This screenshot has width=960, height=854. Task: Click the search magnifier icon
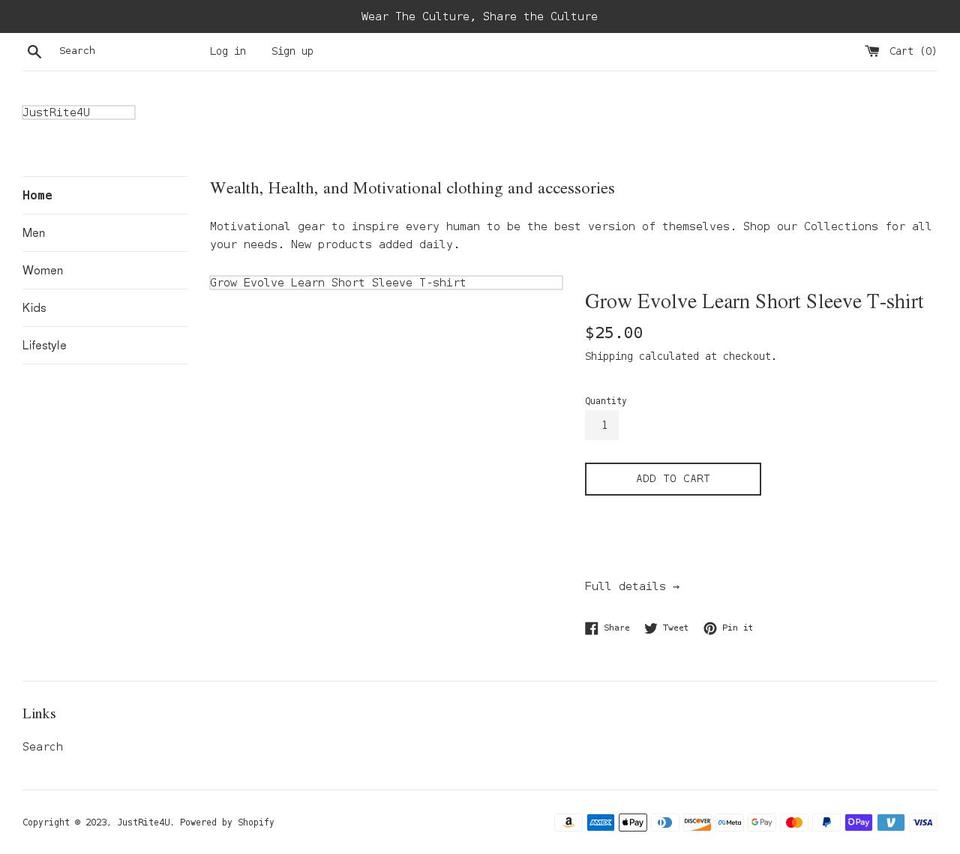point(34,51)
